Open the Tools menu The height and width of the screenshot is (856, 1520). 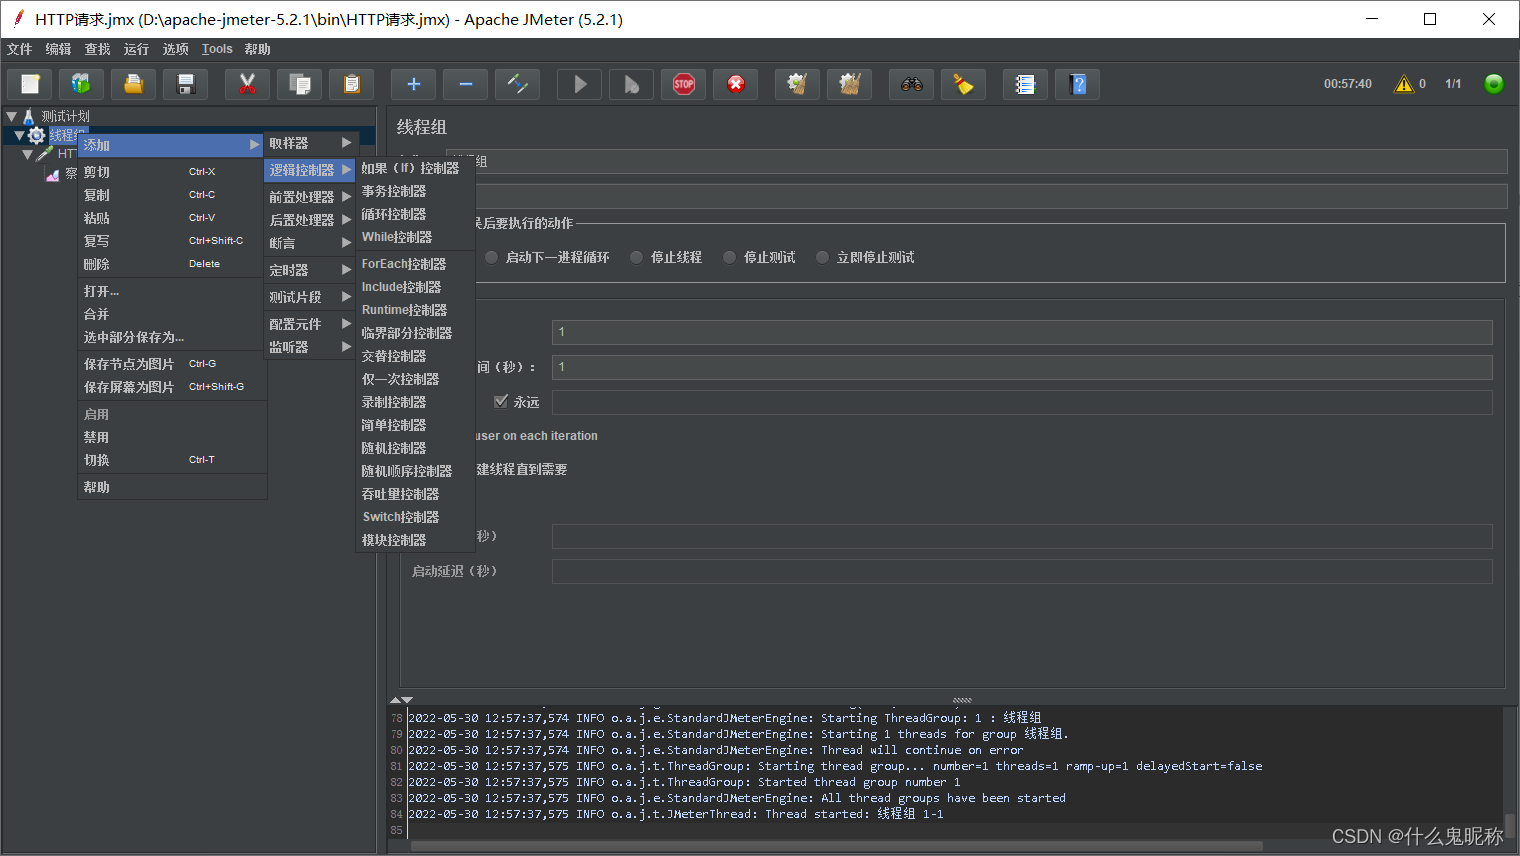click(x=217, y=49)
